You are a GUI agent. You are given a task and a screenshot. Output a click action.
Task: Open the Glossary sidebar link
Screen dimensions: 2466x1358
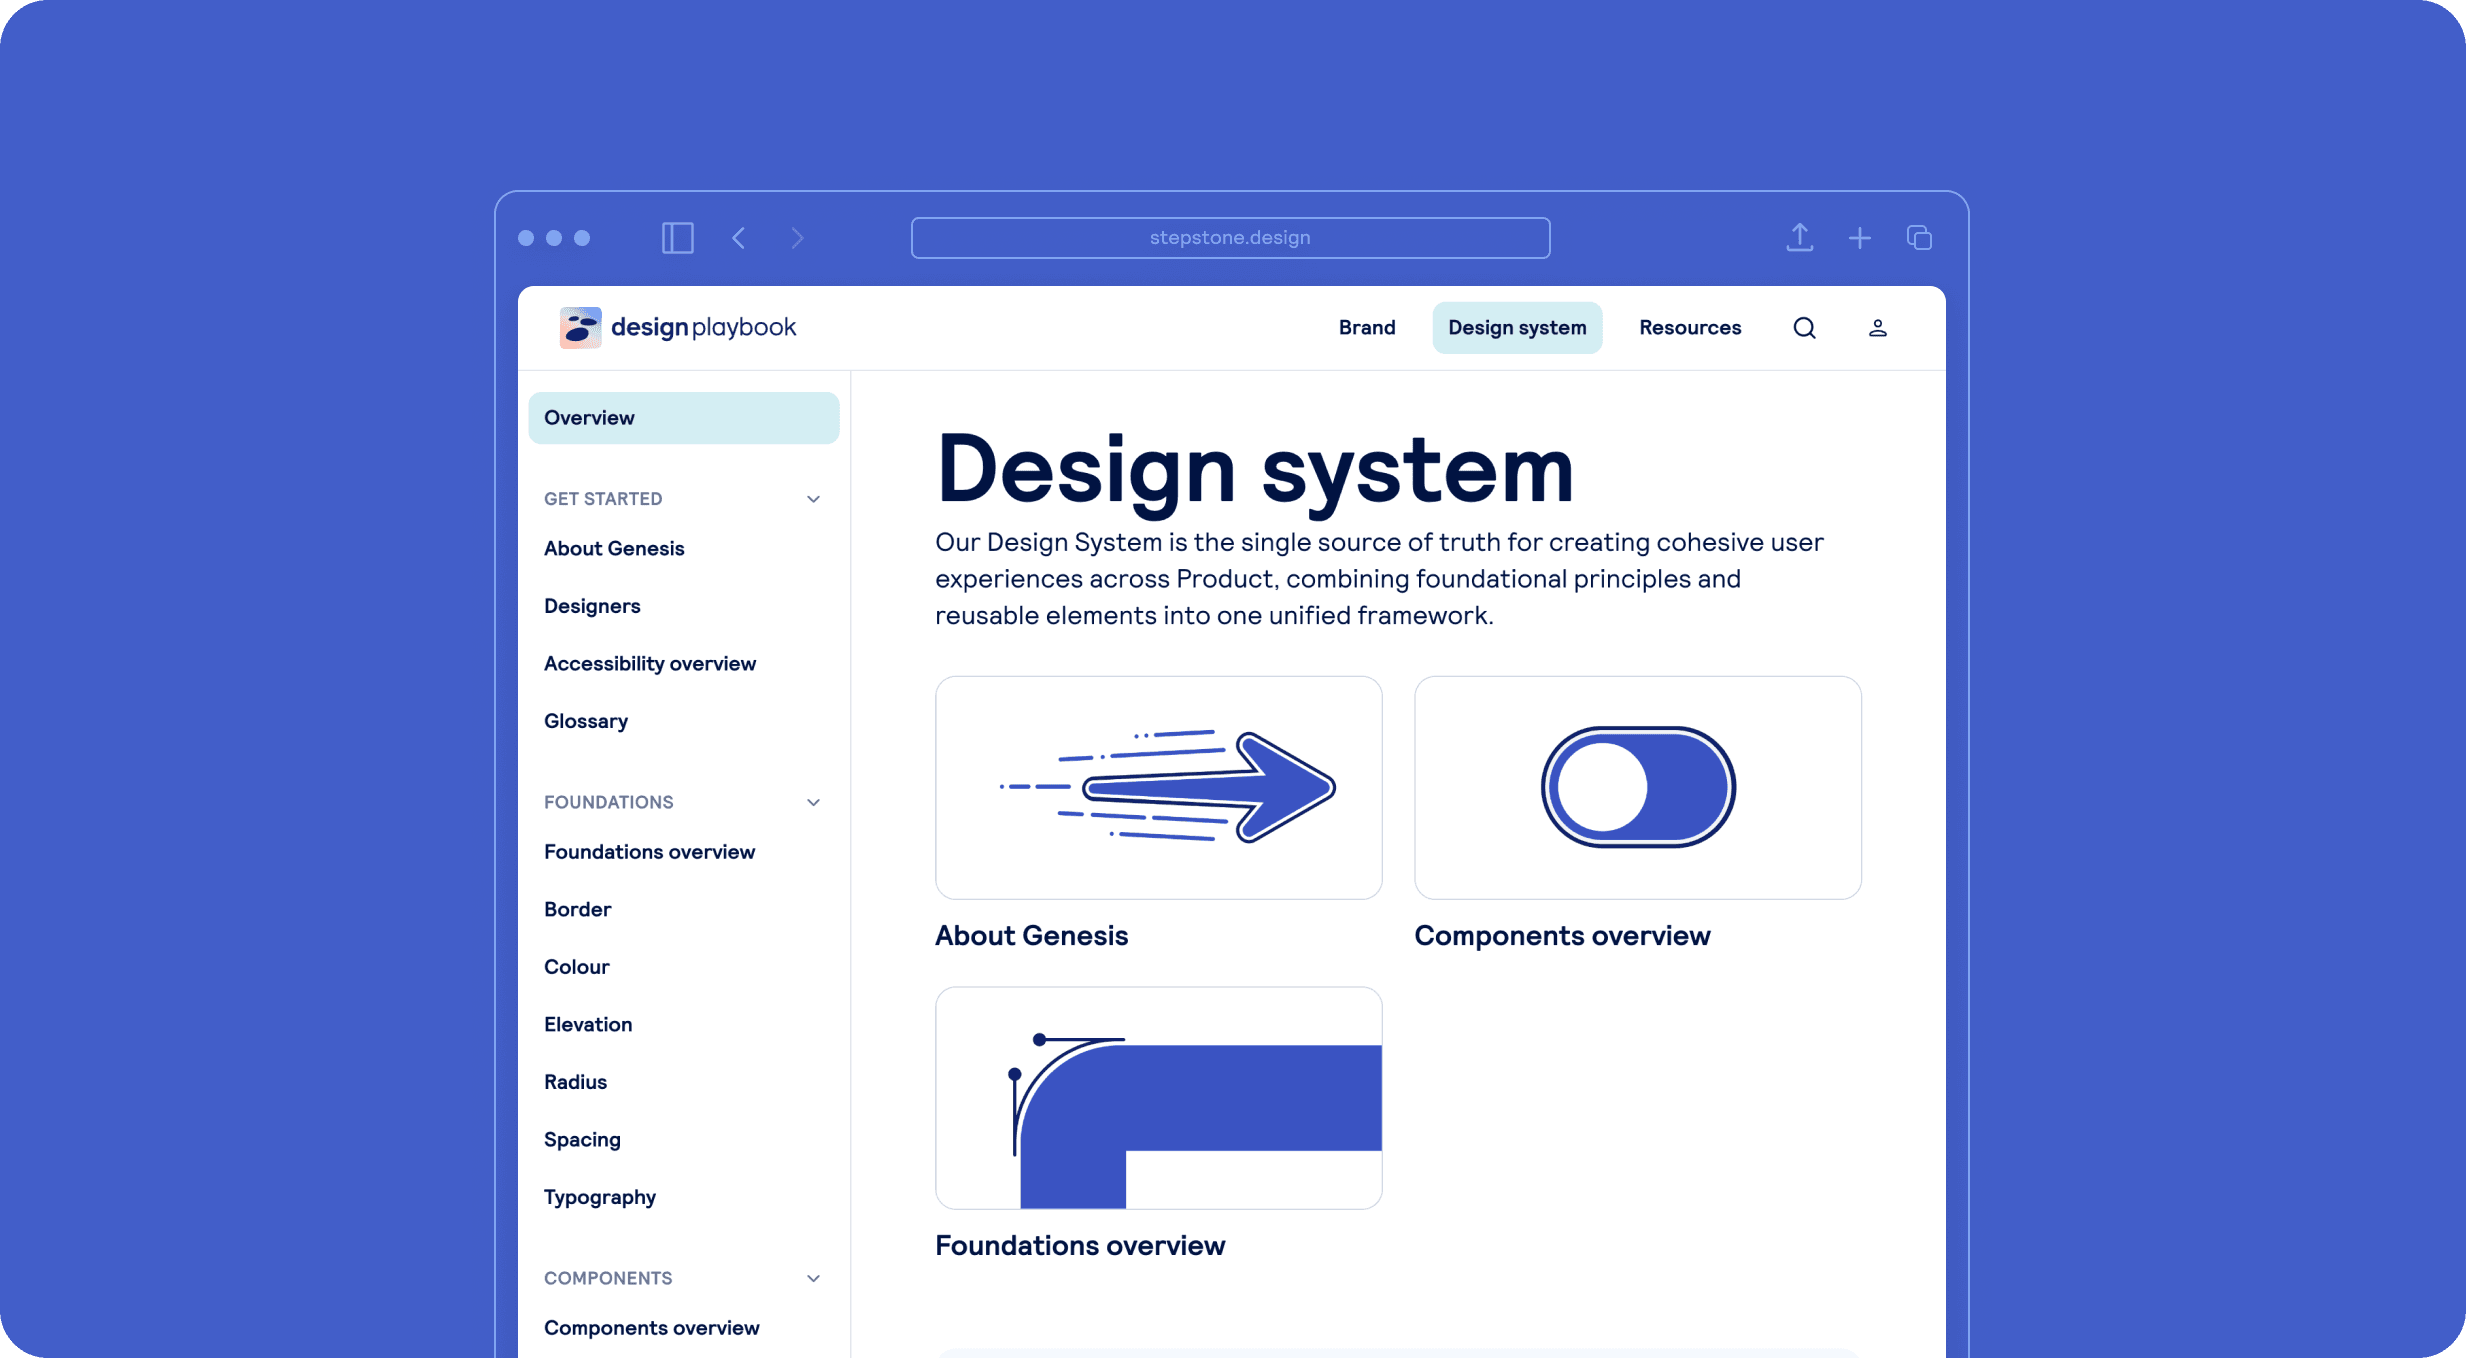pyautogui.click(x=586, y=721)
